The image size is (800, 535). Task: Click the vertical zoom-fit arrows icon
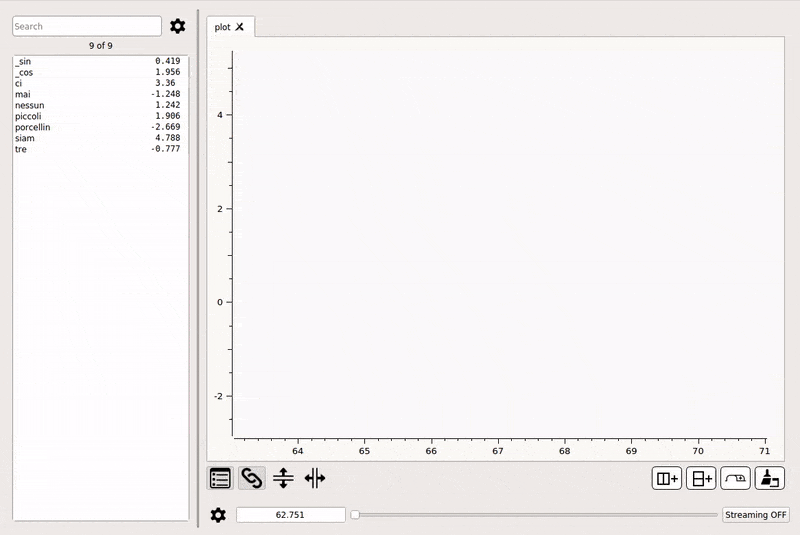pos(283,478)
